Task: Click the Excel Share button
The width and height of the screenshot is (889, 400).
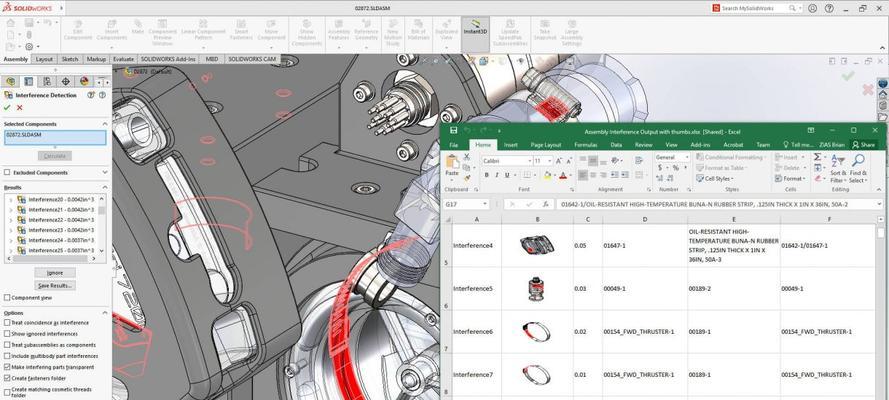Action: (863, 145)
